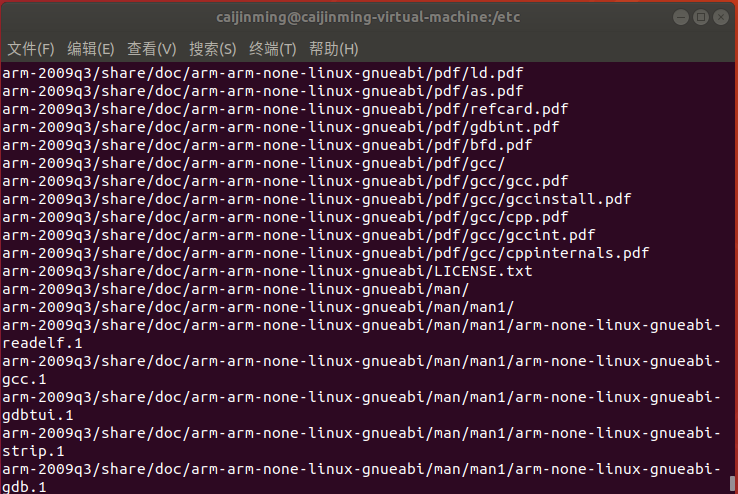The width and height of the screenshot is (738, 494).
Task: Click the line ending in pdf/ld.pdf
Action: pos(263,73)
